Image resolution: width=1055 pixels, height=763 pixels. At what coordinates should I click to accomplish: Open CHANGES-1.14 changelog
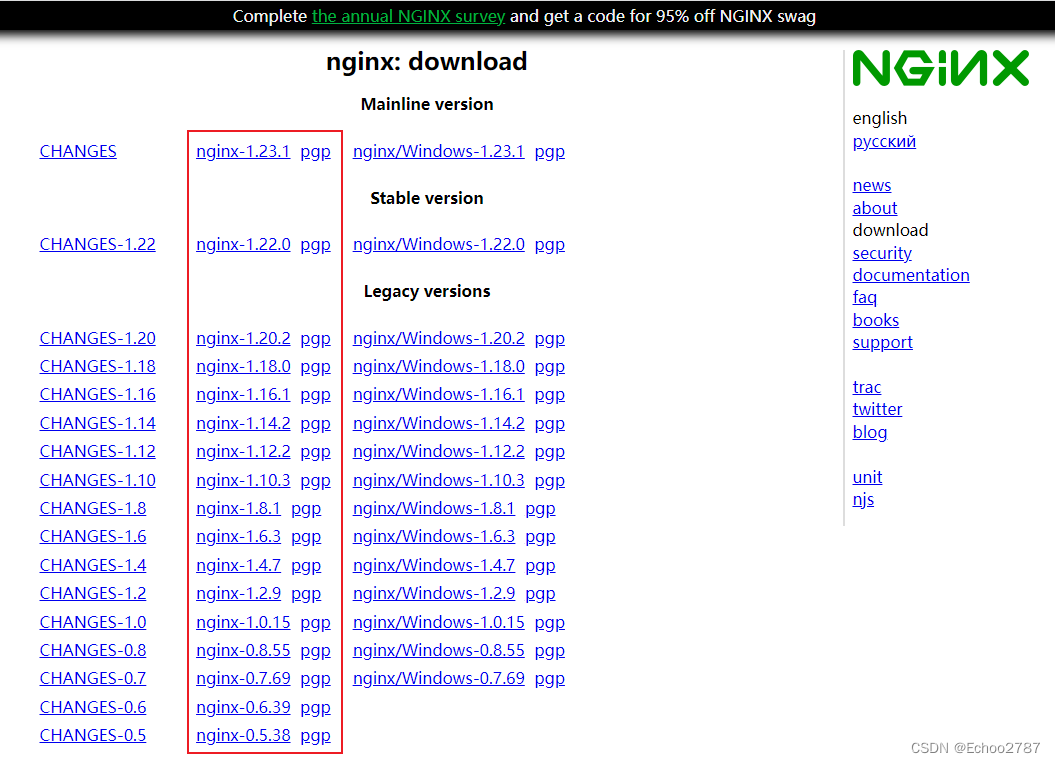pyautogui.click(x=98, y=423)
